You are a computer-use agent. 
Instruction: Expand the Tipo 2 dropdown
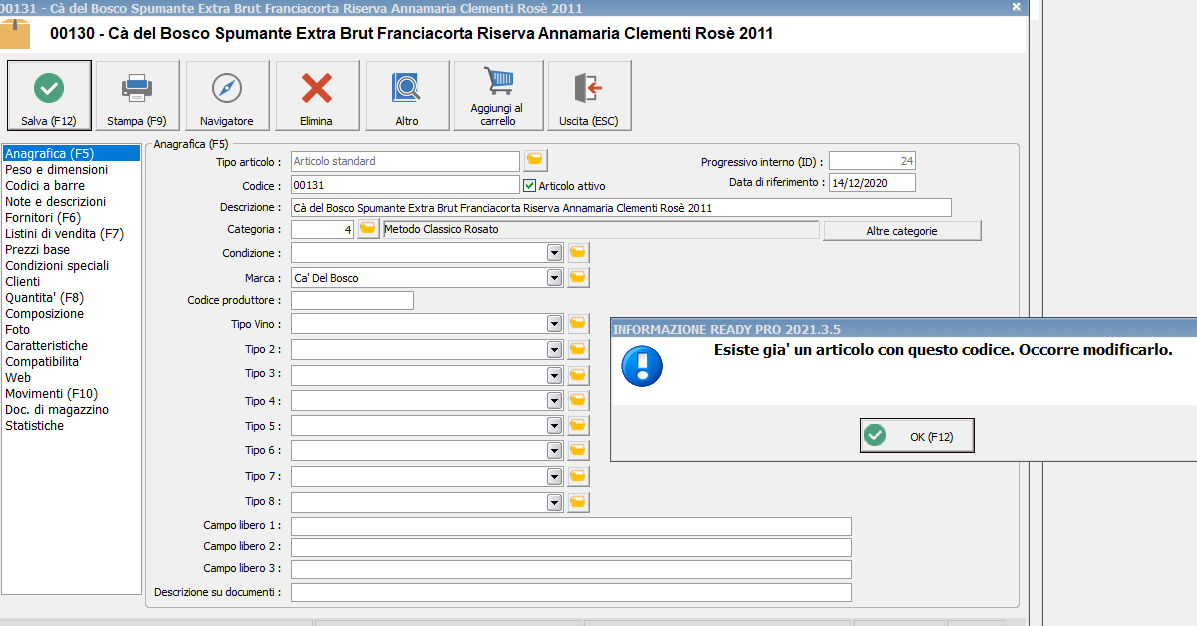pos(555,350)
